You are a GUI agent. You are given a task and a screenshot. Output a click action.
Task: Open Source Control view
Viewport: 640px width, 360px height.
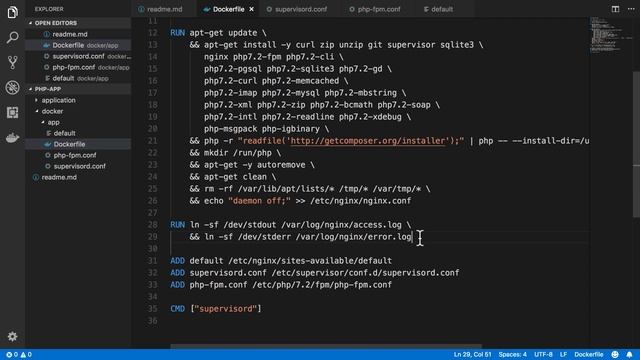coord(12,62)
